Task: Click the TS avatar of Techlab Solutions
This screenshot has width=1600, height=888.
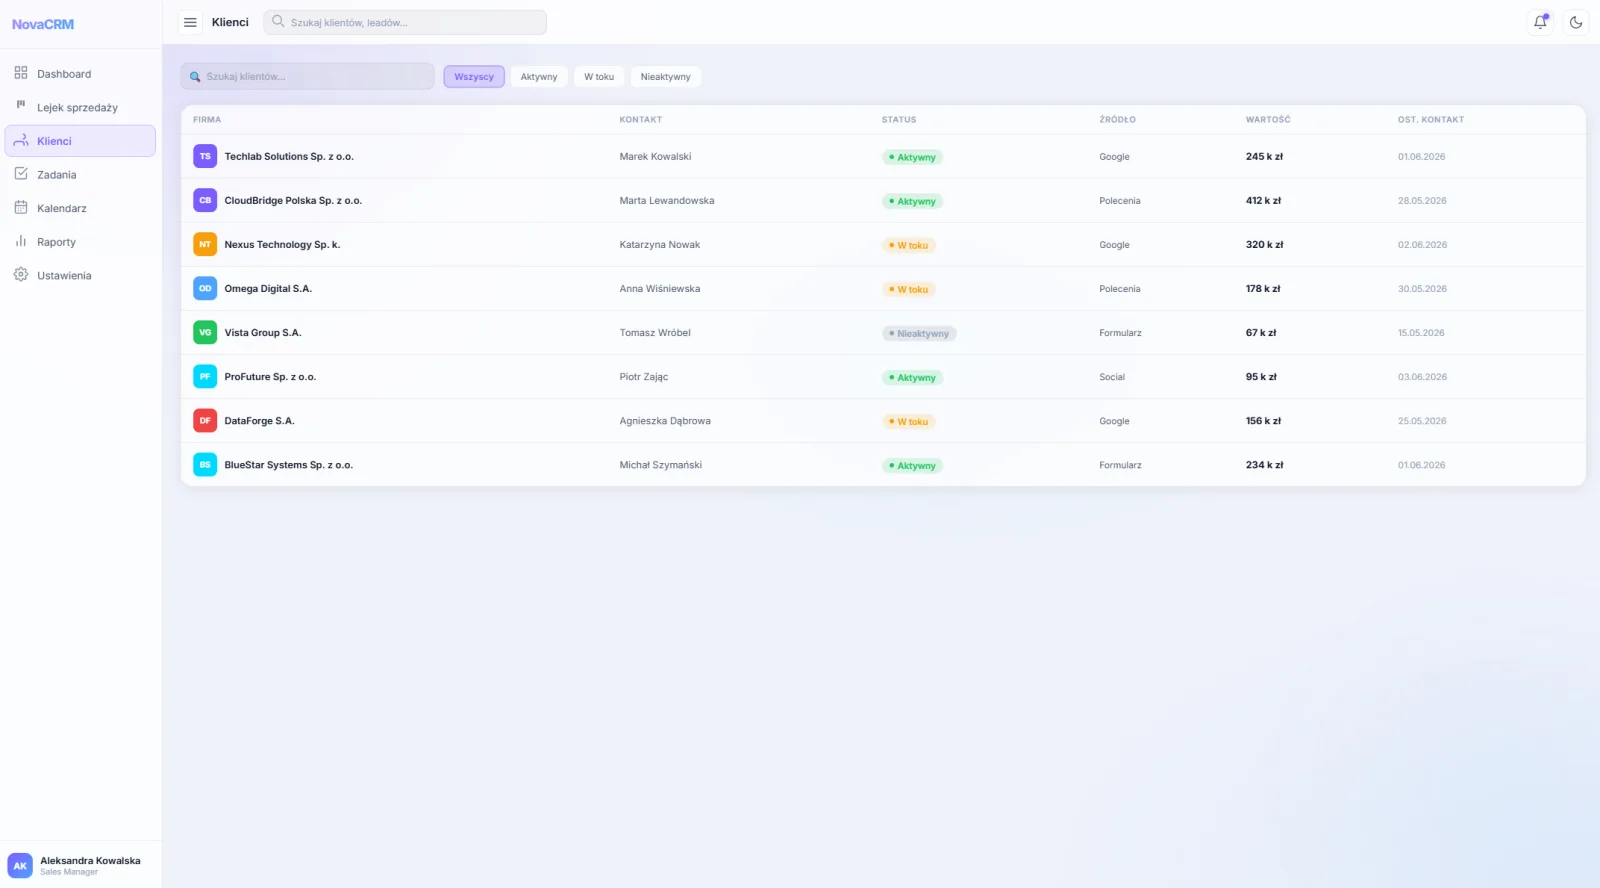Action: pyautogui.click(x=205, y=157)
